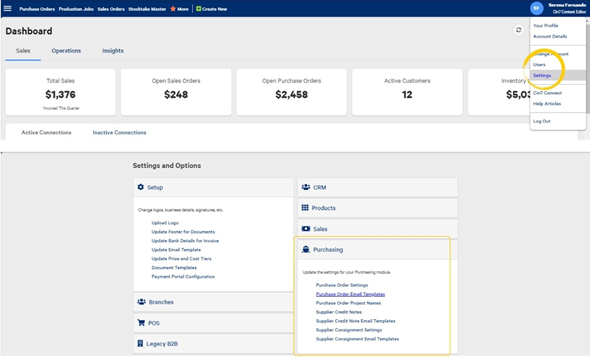This screenshot has height=362, width=590.
Task: Click the Setup gear icon
Action: [x=140, y=187]
